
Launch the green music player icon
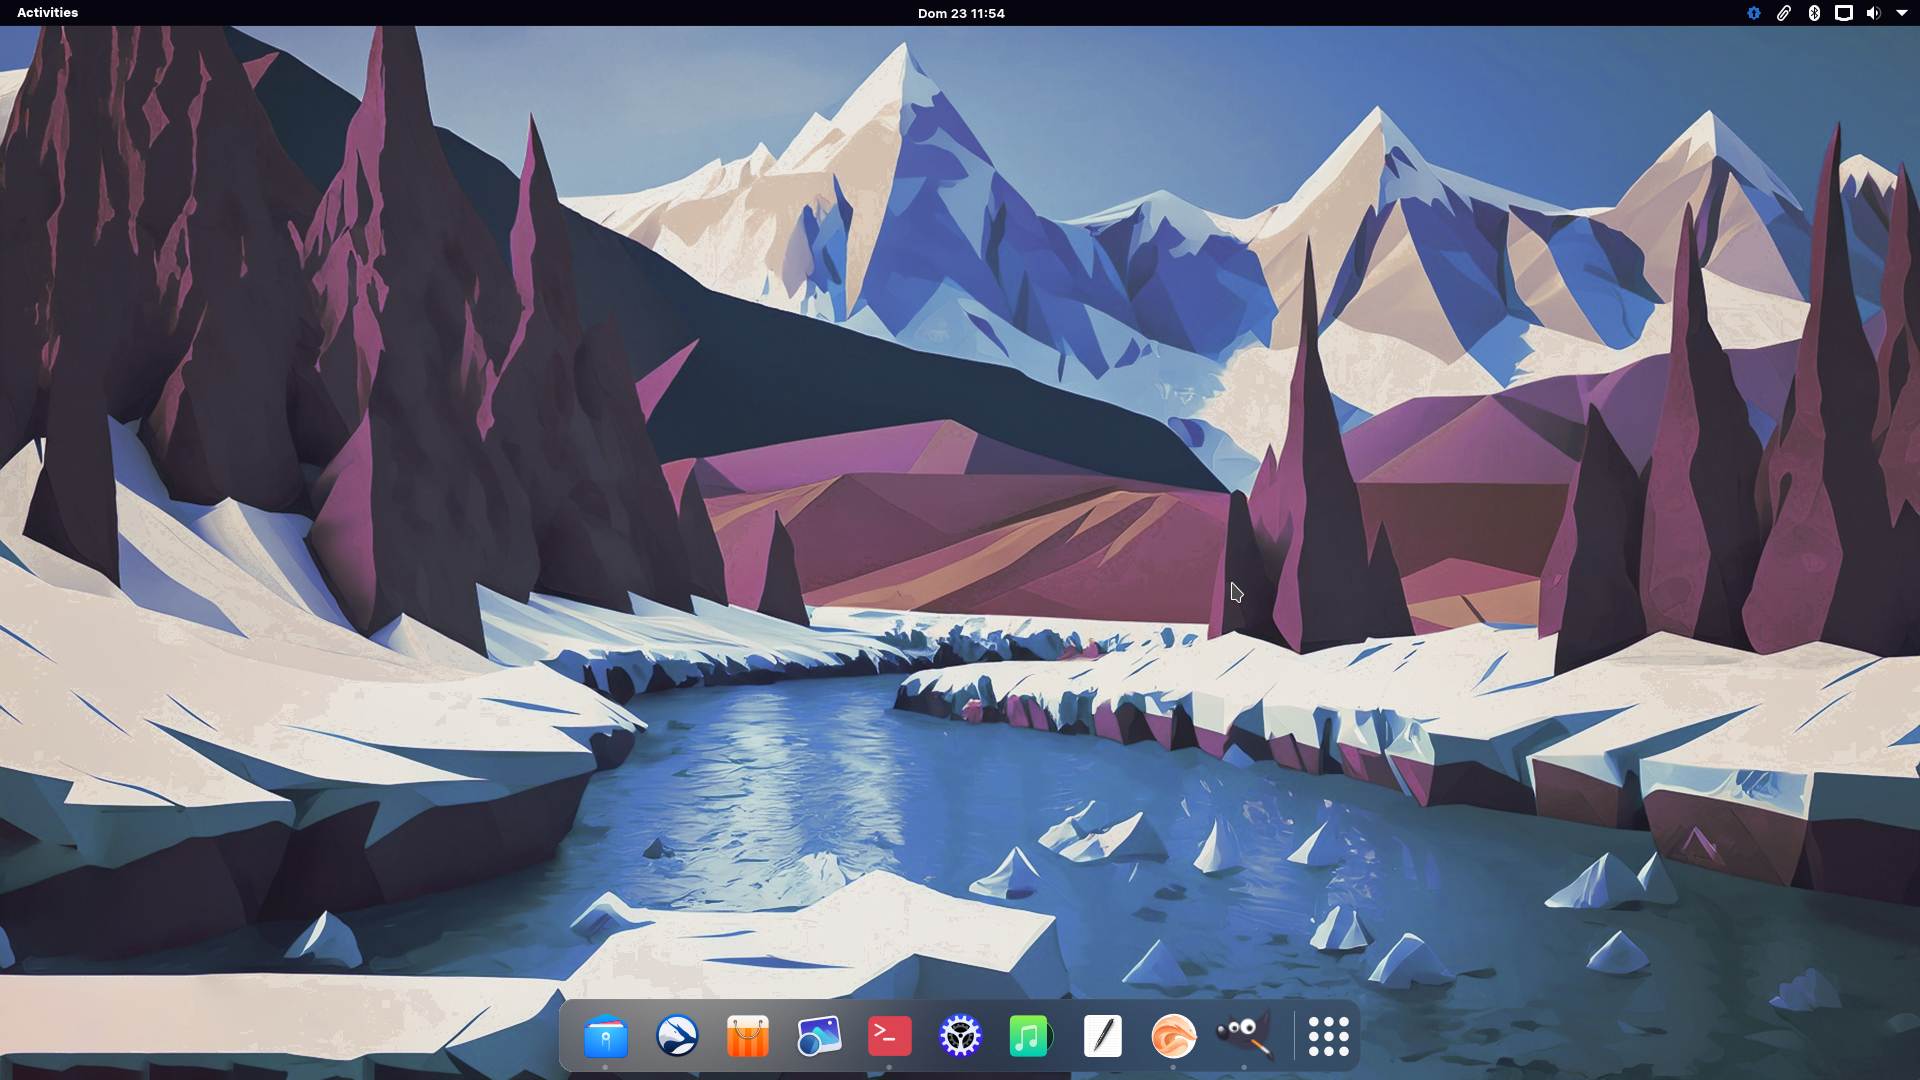pyautogui.click(x=1030, y=1036)
